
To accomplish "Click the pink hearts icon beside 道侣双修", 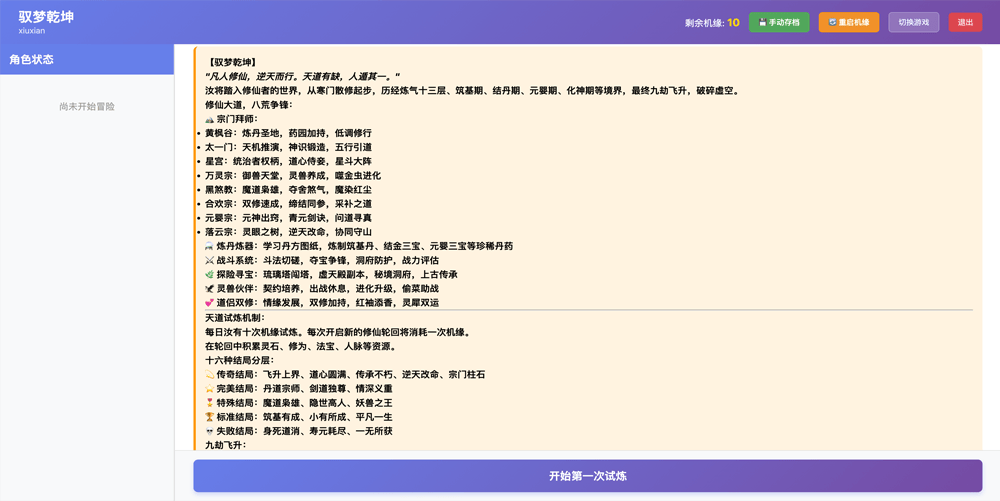I will coord(210,303).
